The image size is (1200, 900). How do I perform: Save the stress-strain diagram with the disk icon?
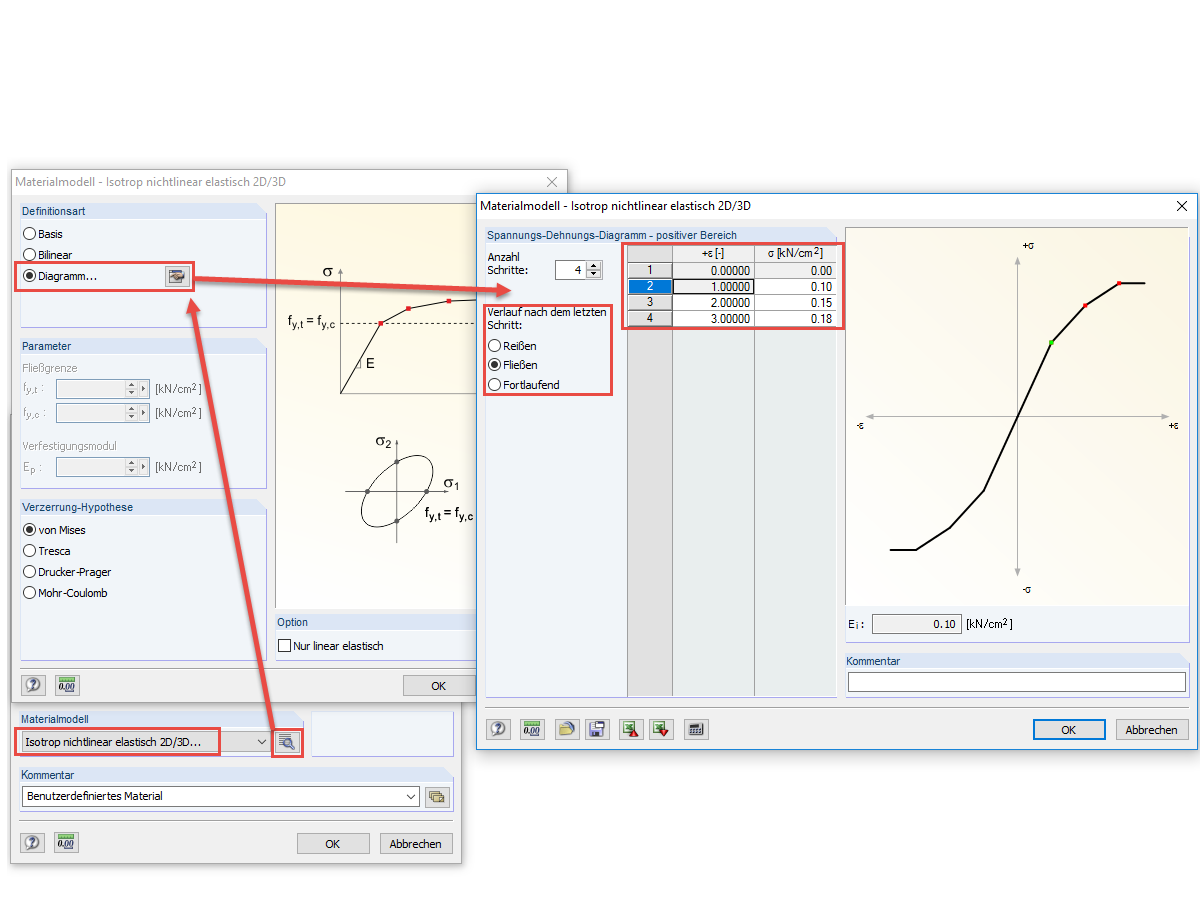tap(597, 729)
